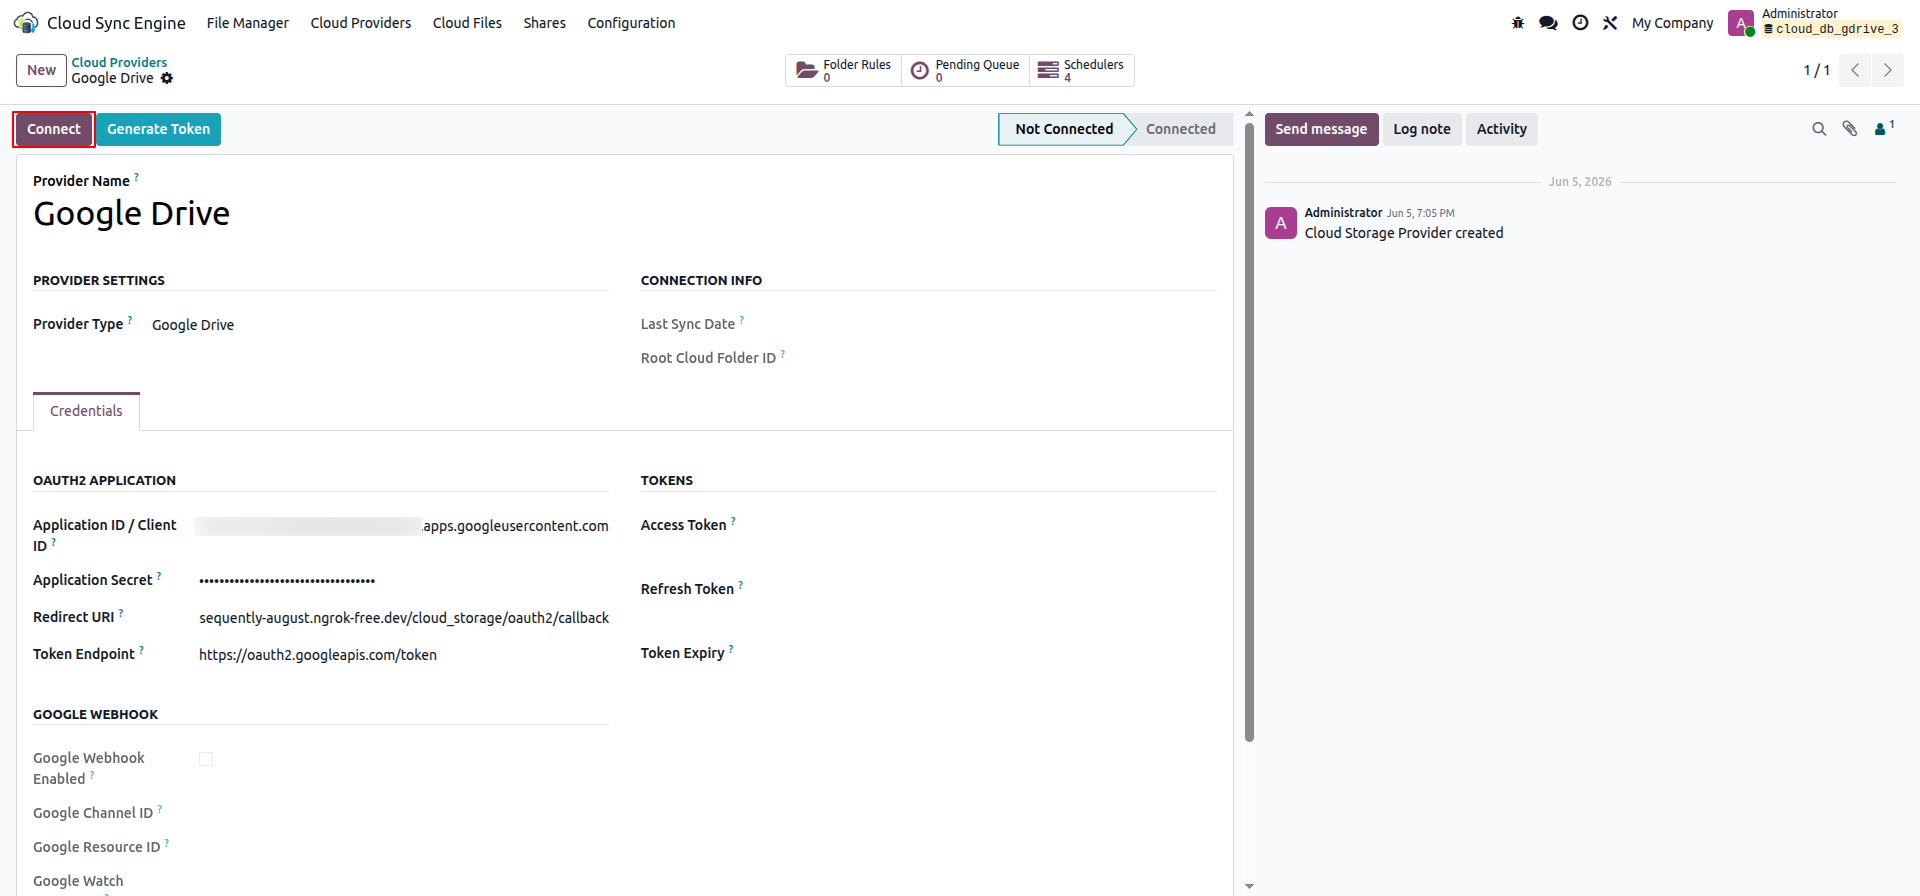1920x896 pixels.
Task: Open the Schedulers stat button
Action: pyautogui.click(x=1081, y=70)
